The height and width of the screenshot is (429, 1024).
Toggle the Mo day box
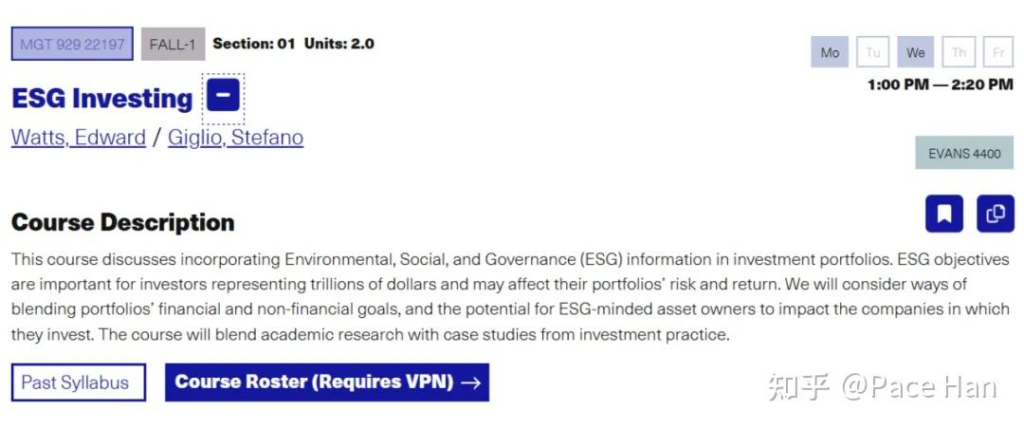pyautogui.click(x=829, y=52)
